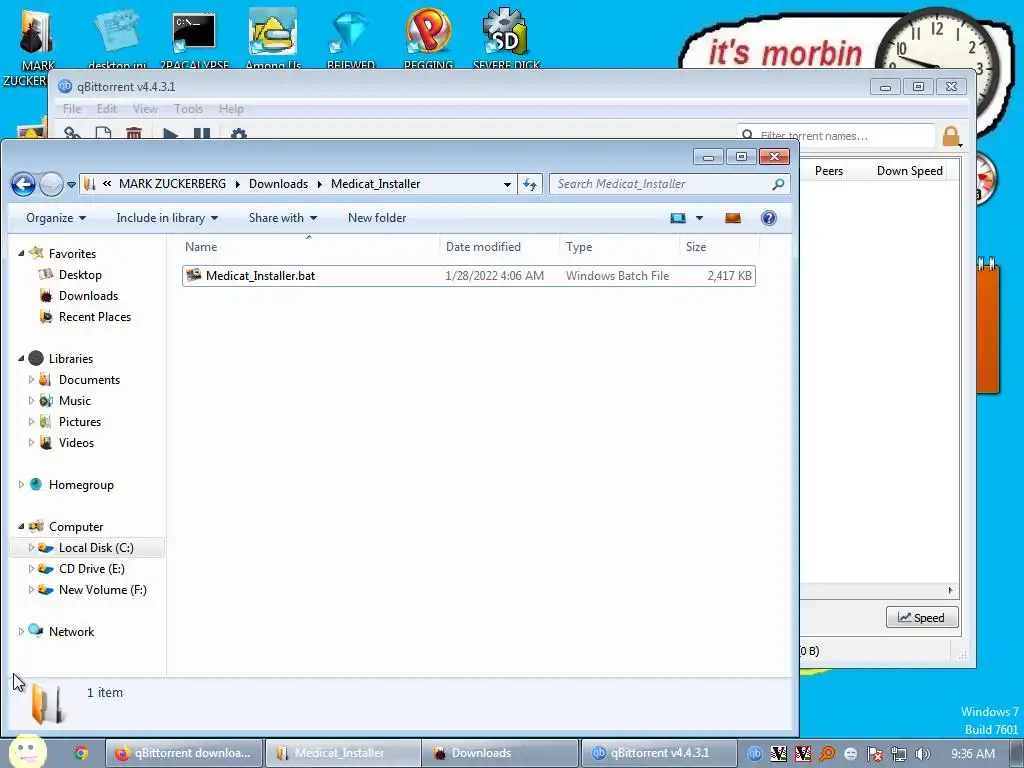
Task: Click qBittorrent lock UI icon
Action: [x=951, y=136]
